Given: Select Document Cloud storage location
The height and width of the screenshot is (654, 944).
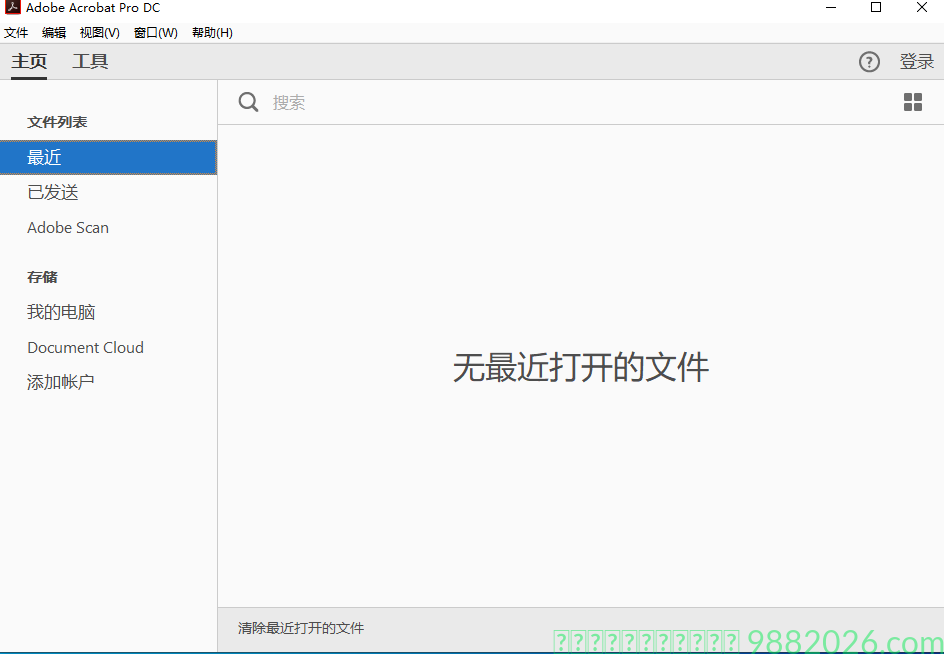Looking at the screenshot, I should click(x=85, y=347).
